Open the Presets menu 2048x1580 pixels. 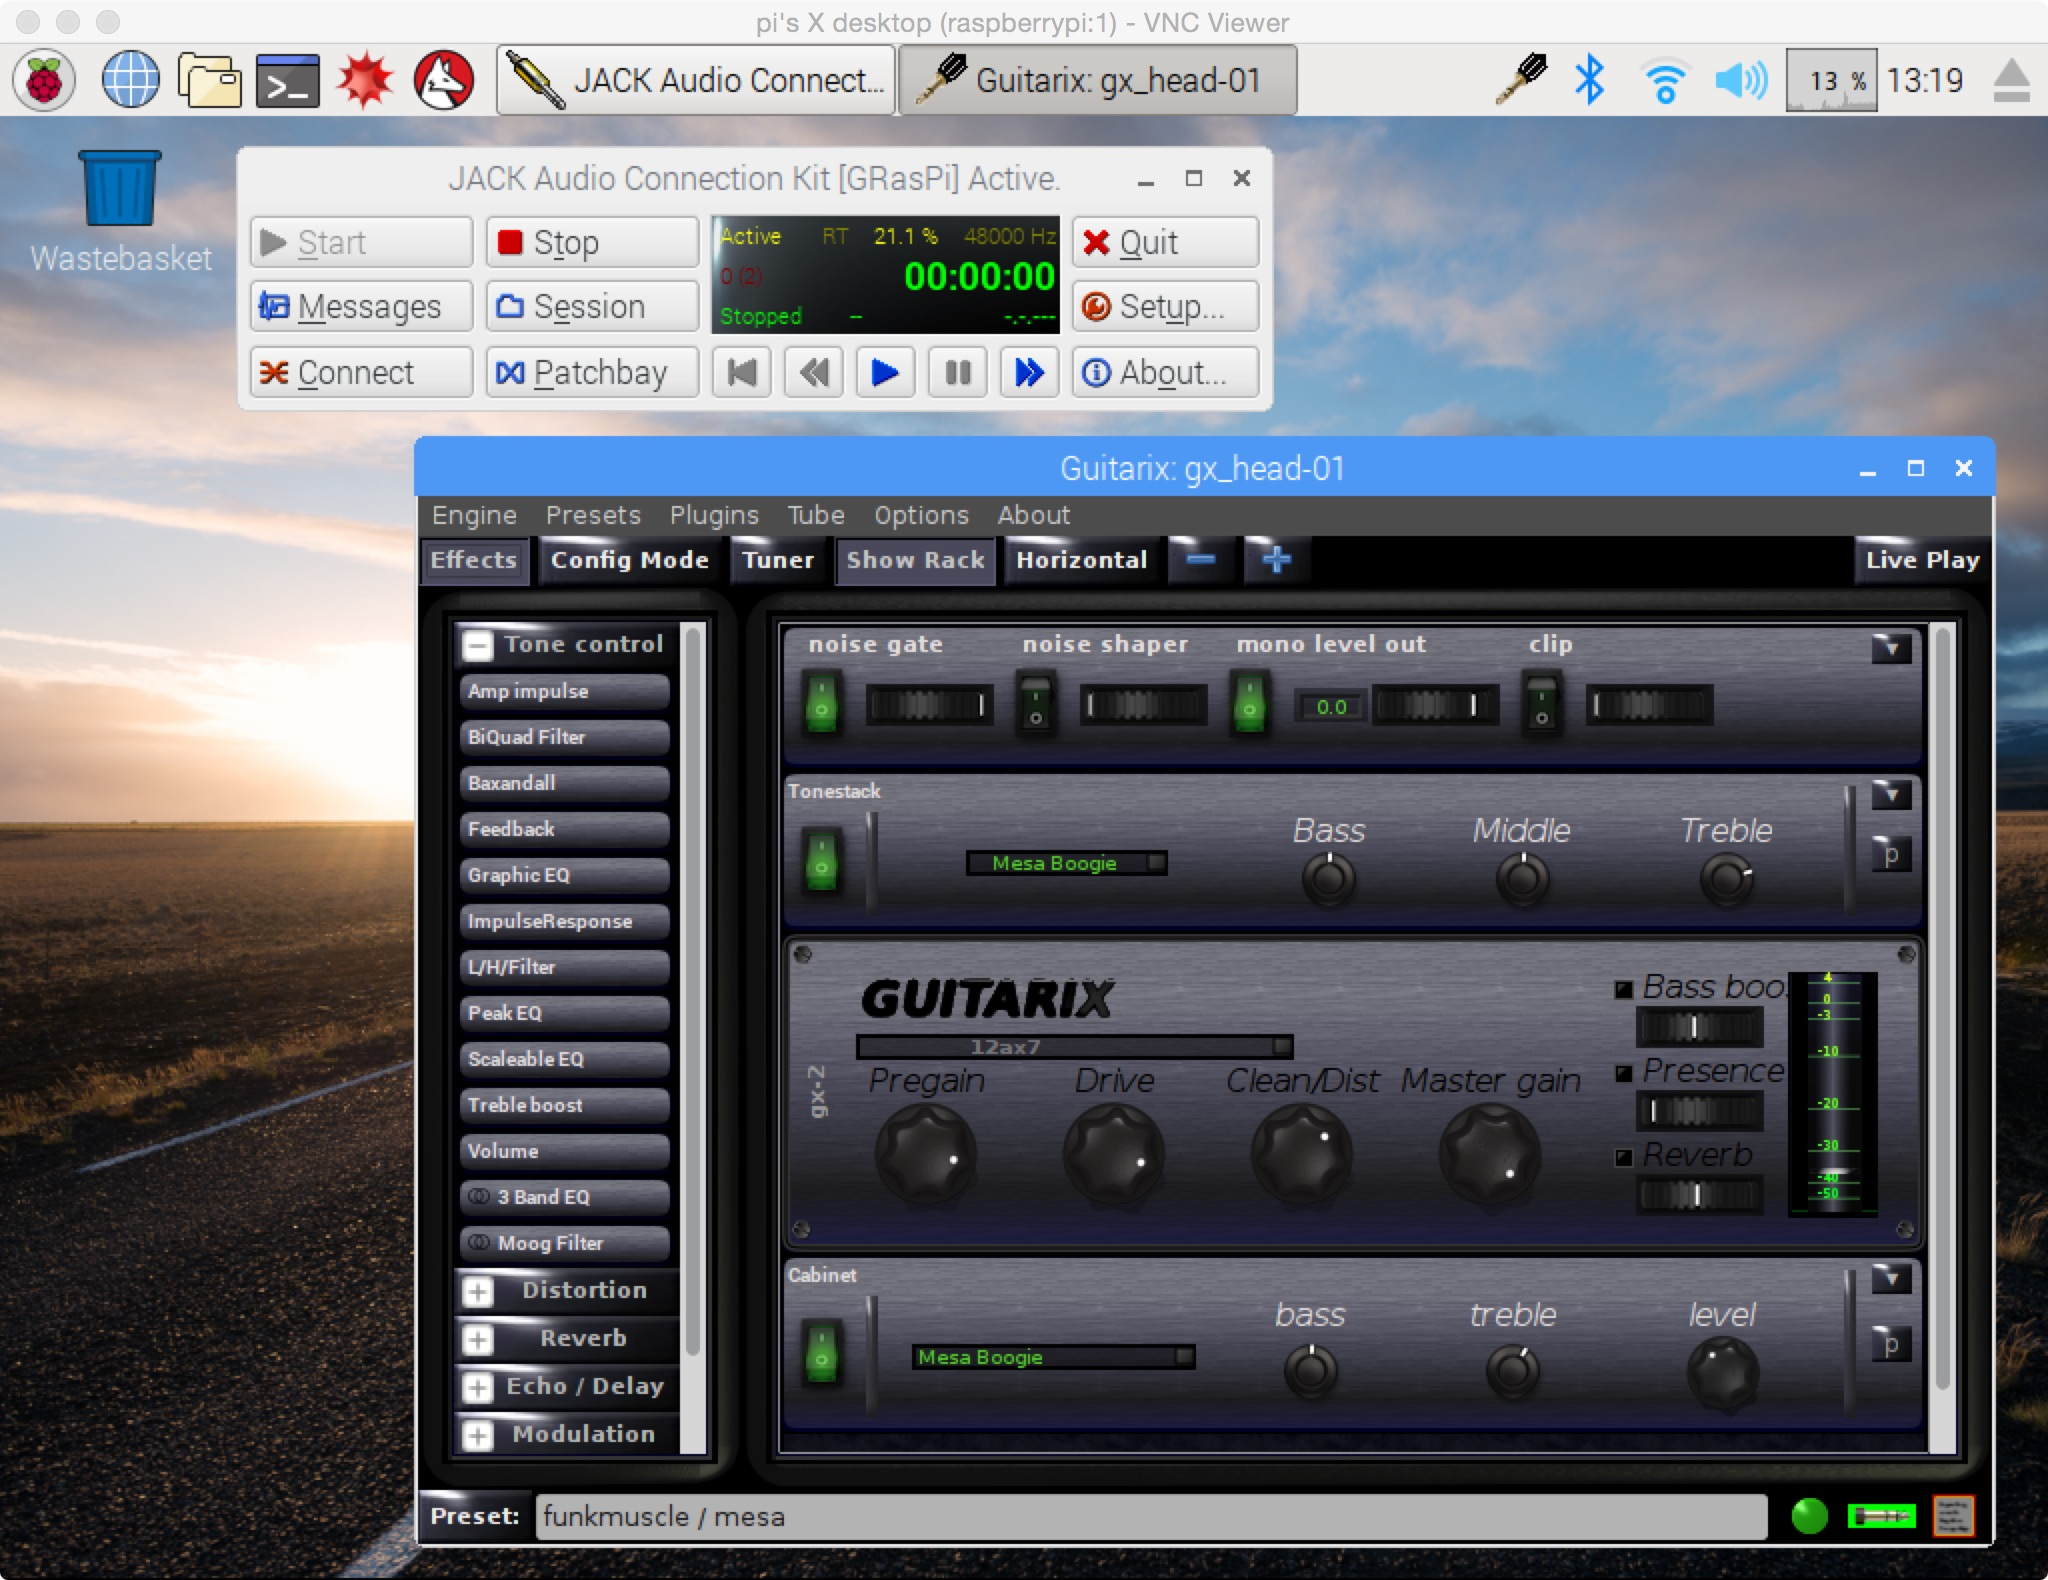click(x=593, y=515)
